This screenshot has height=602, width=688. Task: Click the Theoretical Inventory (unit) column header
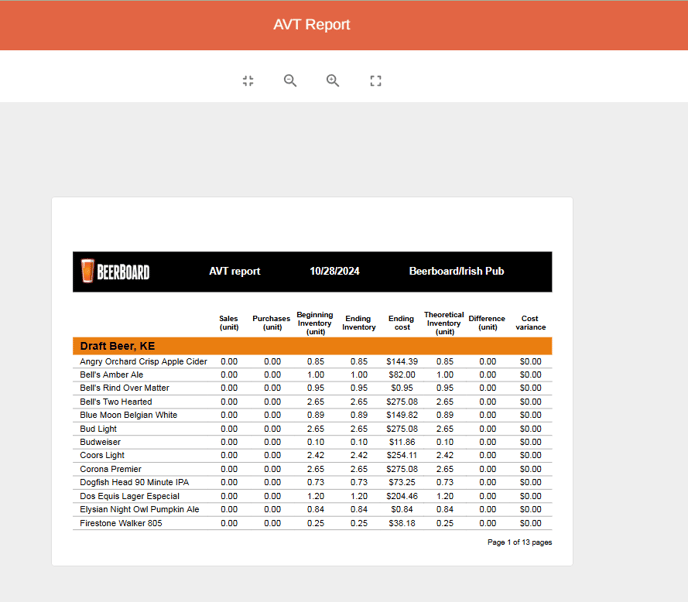[444, 323]
